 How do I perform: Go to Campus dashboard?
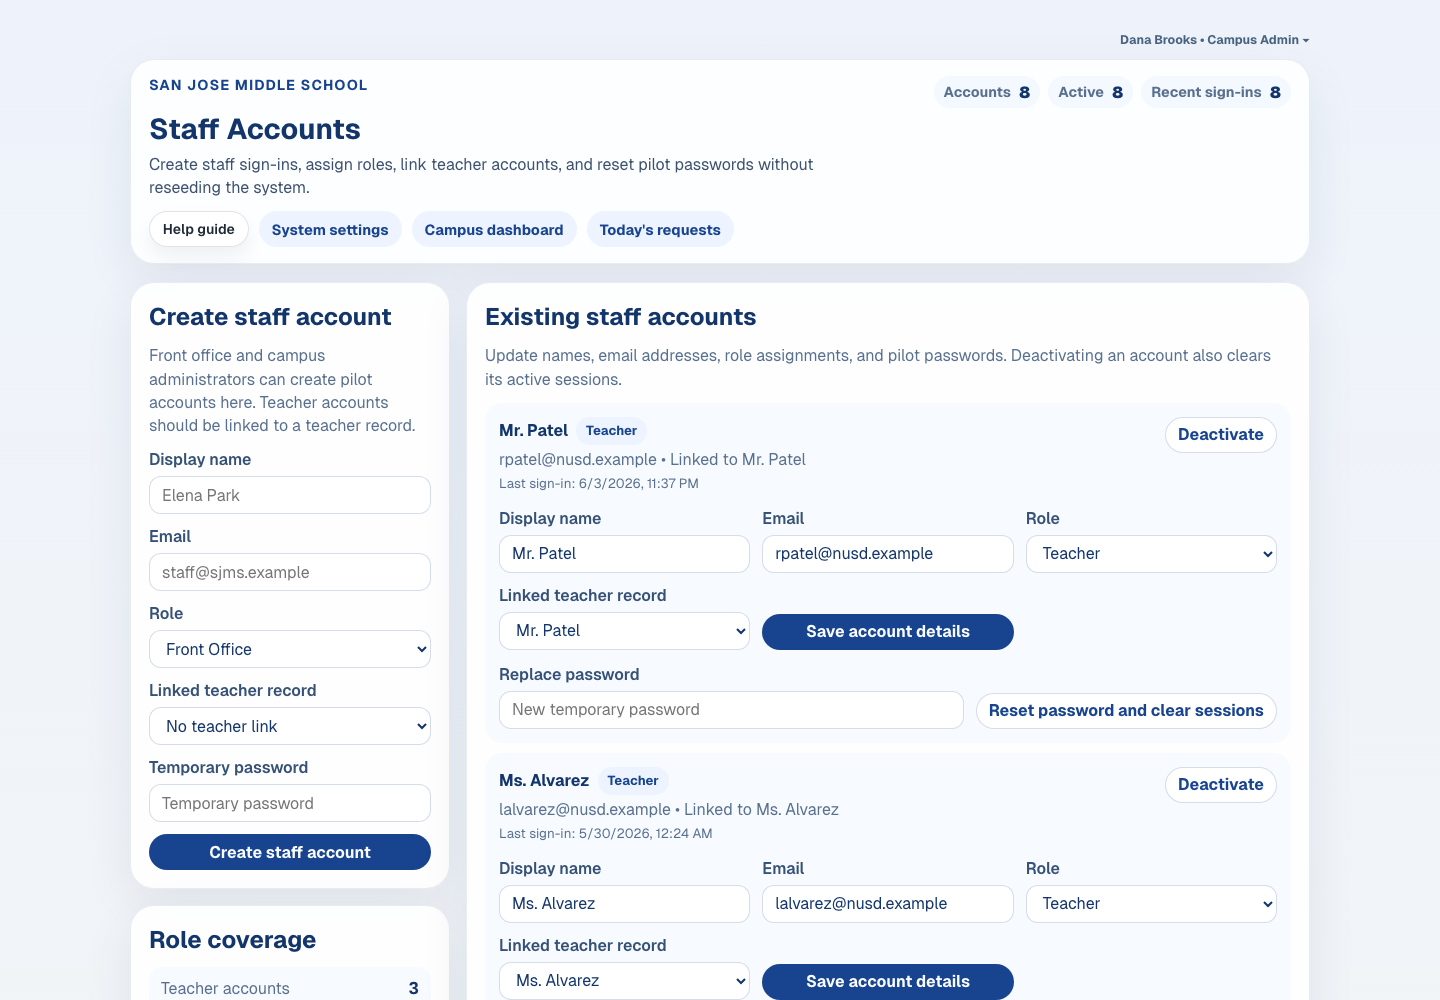[x=494, y=230]
